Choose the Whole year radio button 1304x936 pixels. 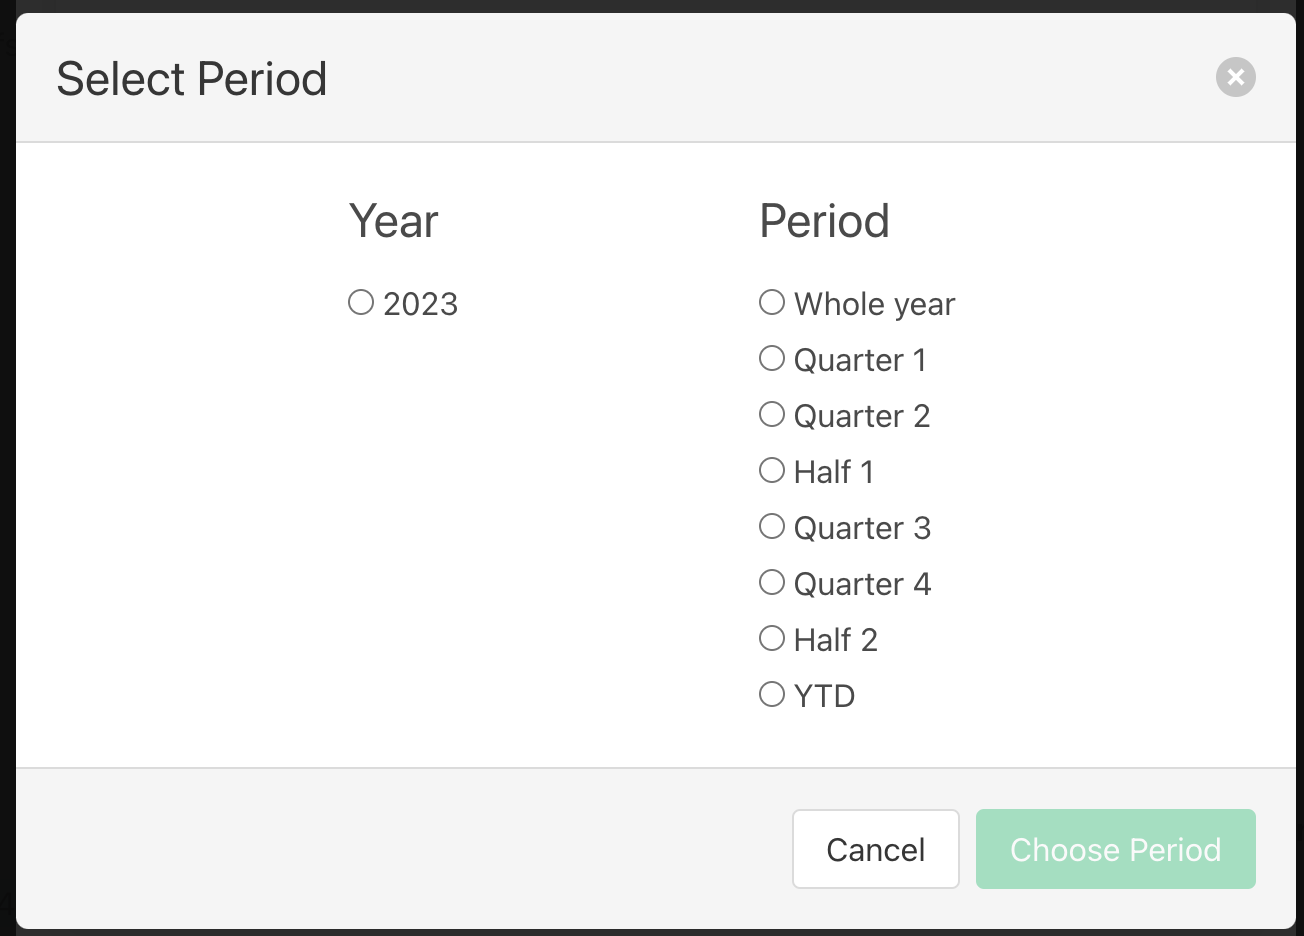[x=772, y=302]
